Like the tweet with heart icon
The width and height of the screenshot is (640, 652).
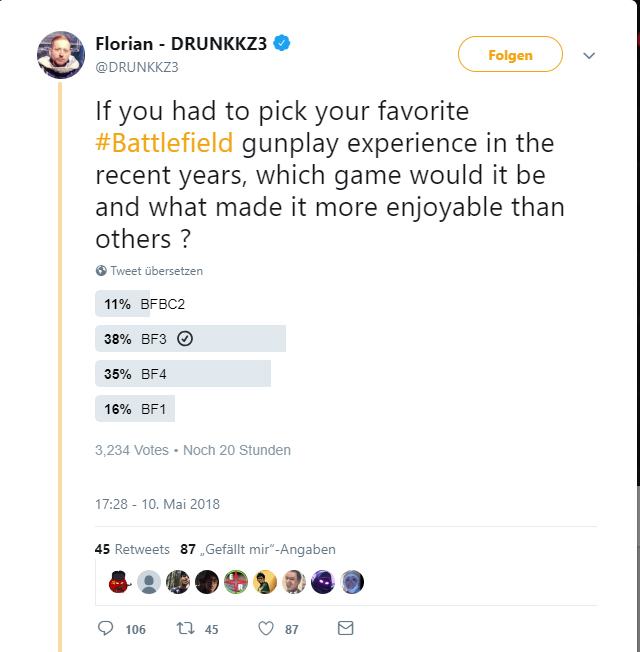click(x=266, y=629)
